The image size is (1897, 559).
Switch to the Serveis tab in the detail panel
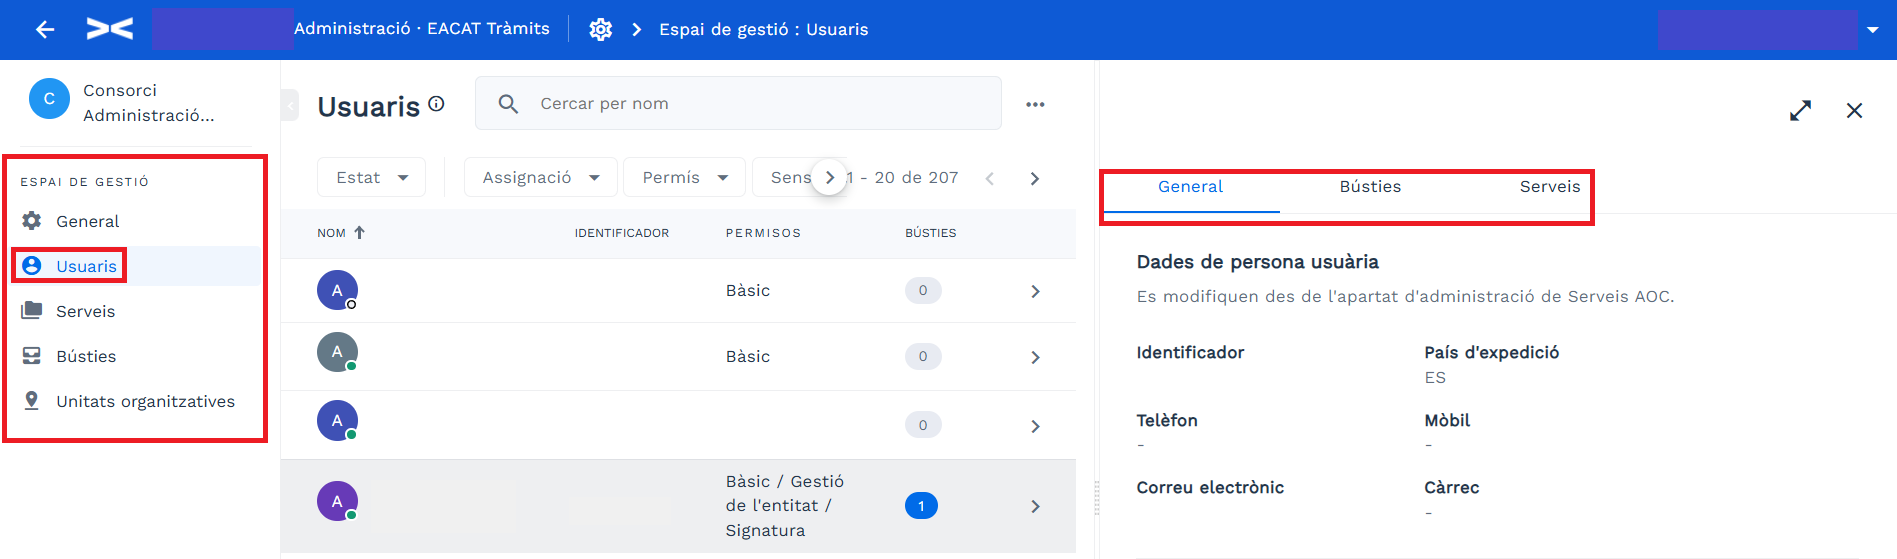click(1550, 187)
